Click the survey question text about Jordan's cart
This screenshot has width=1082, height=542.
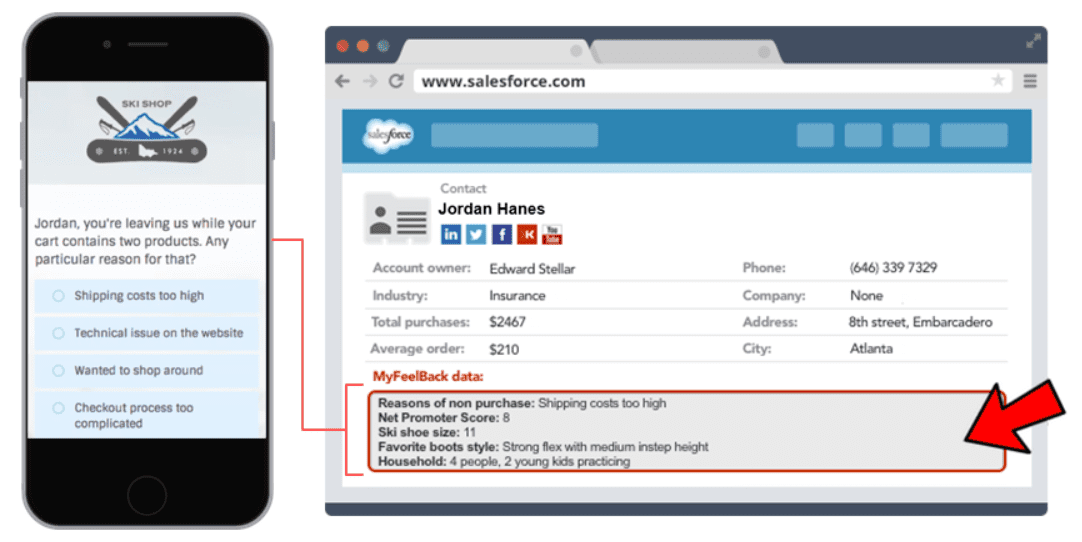click(x=146, y=241)
